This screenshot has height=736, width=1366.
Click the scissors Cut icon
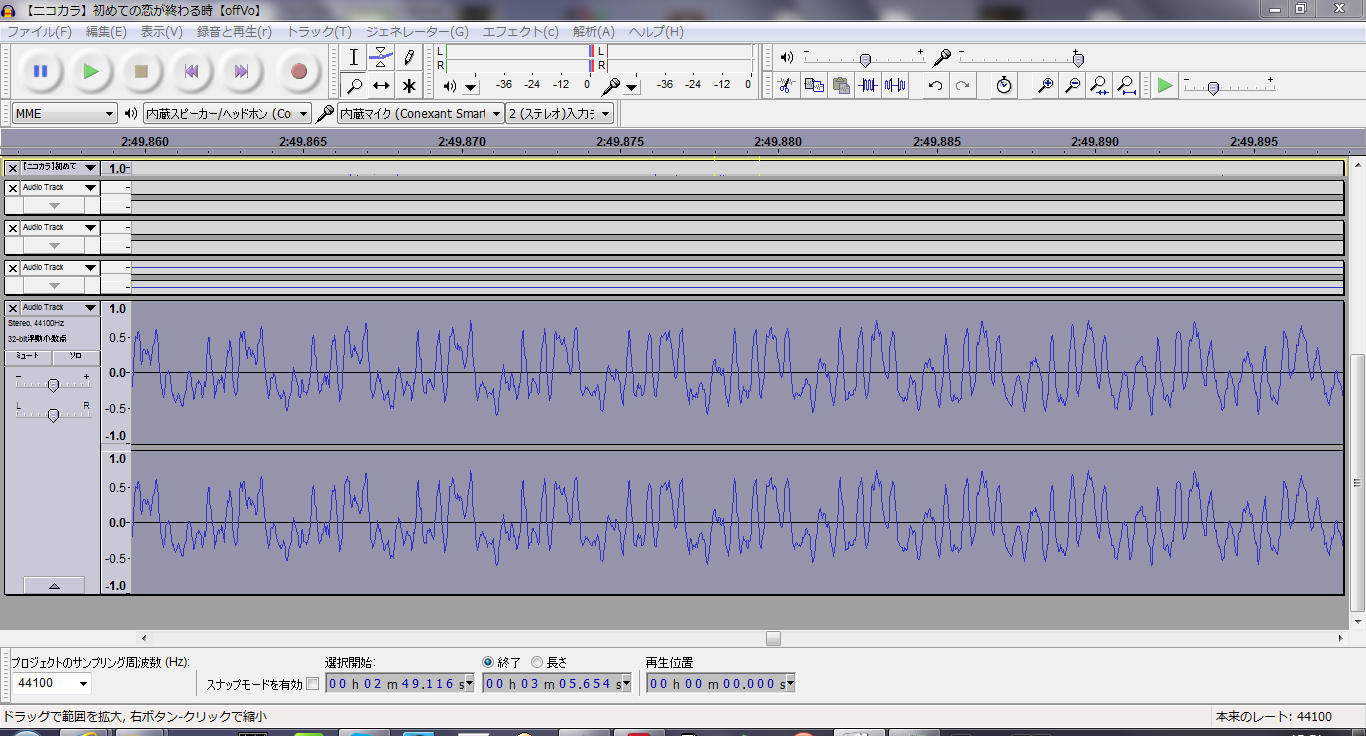(786, 85)
